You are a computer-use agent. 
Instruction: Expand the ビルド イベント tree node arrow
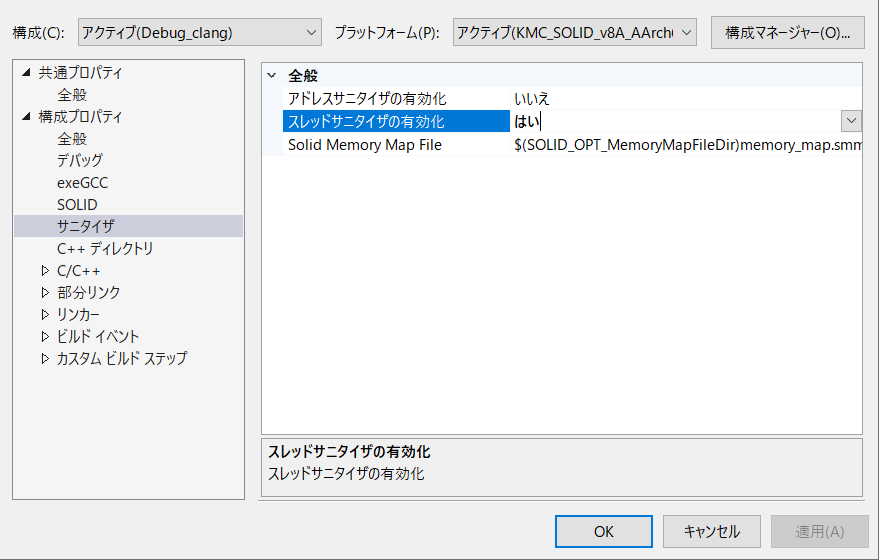(x=45, y=337)
